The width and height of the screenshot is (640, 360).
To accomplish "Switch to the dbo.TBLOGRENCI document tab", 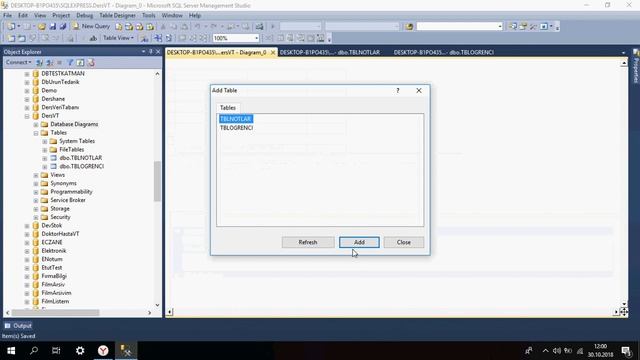I will [444, 52].
